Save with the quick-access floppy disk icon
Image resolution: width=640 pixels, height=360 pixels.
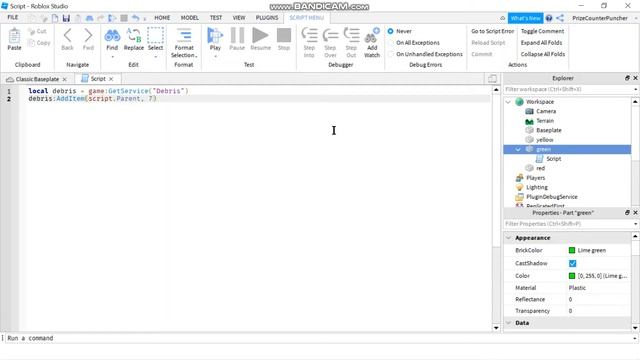[66, 18]
